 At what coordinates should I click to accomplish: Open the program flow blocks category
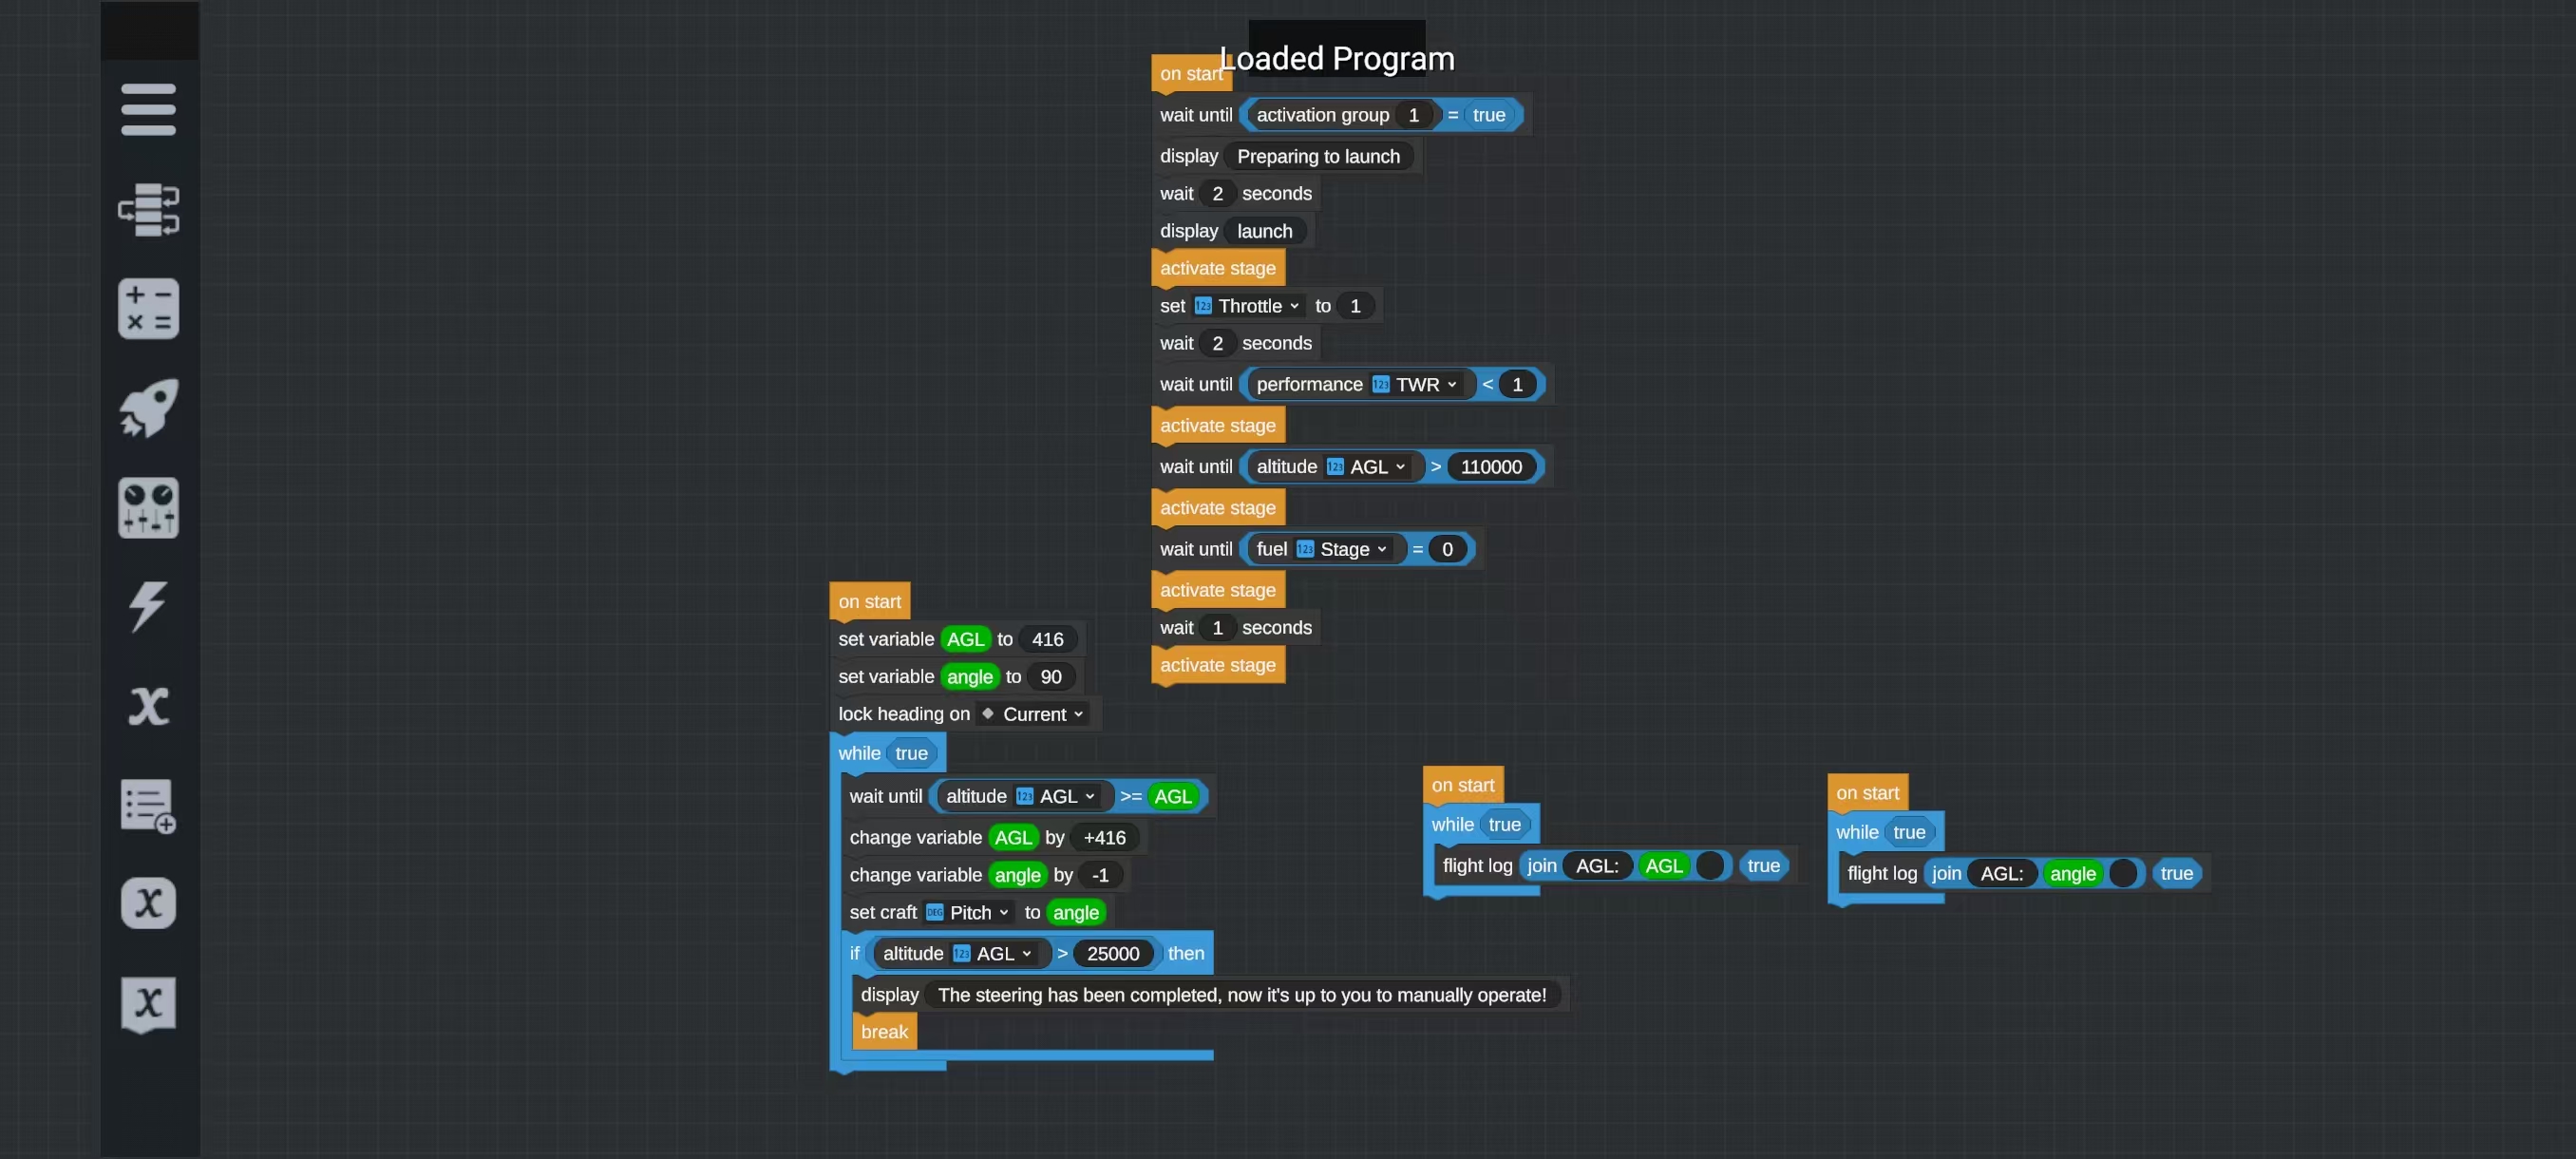148,209
